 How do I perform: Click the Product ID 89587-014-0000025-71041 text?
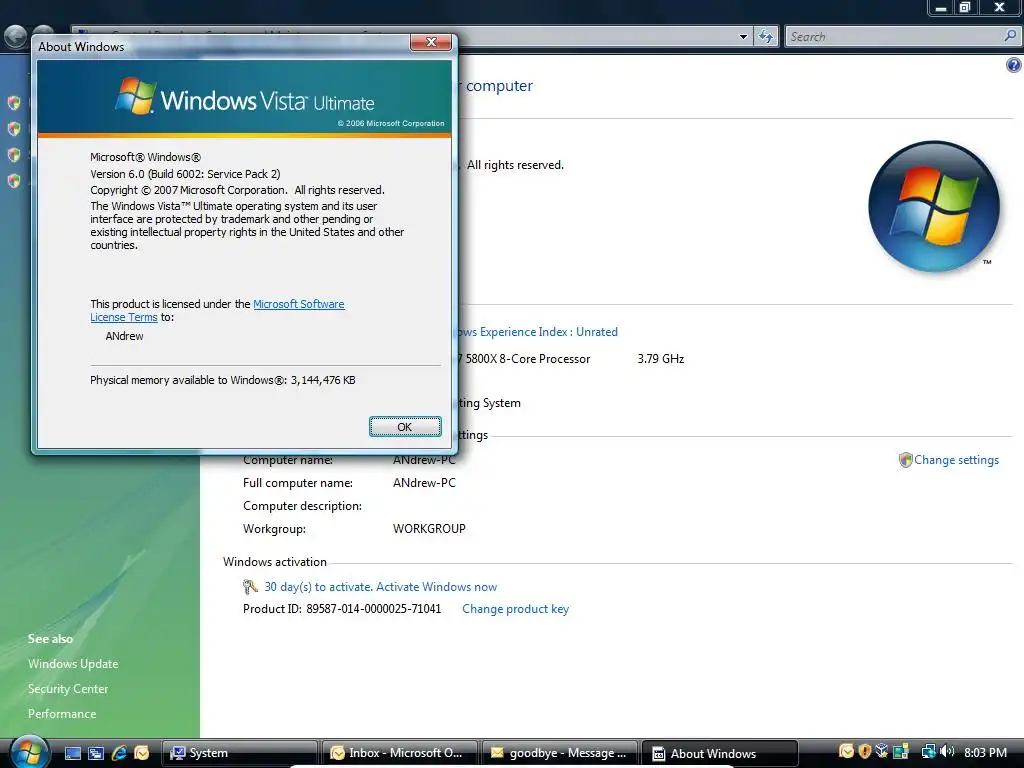[x=342, y=609]
